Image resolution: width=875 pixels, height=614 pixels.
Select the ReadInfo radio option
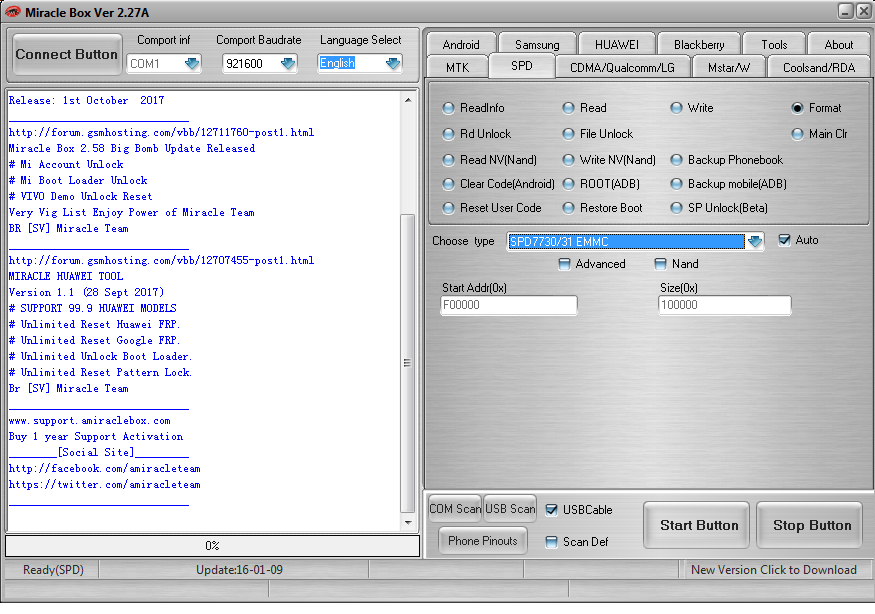tap(448, 108)
